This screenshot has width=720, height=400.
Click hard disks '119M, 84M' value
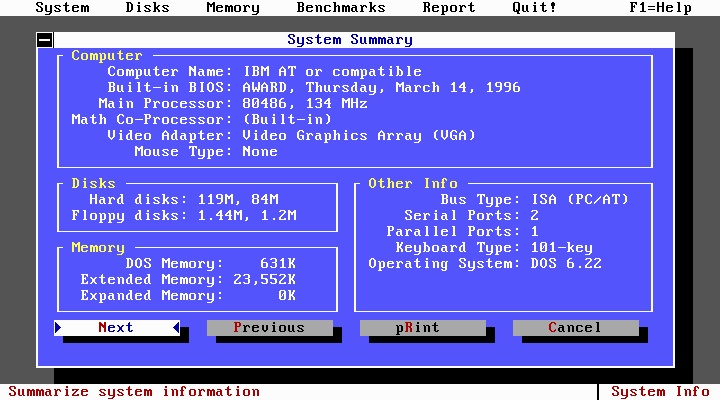tap(238, 200)
